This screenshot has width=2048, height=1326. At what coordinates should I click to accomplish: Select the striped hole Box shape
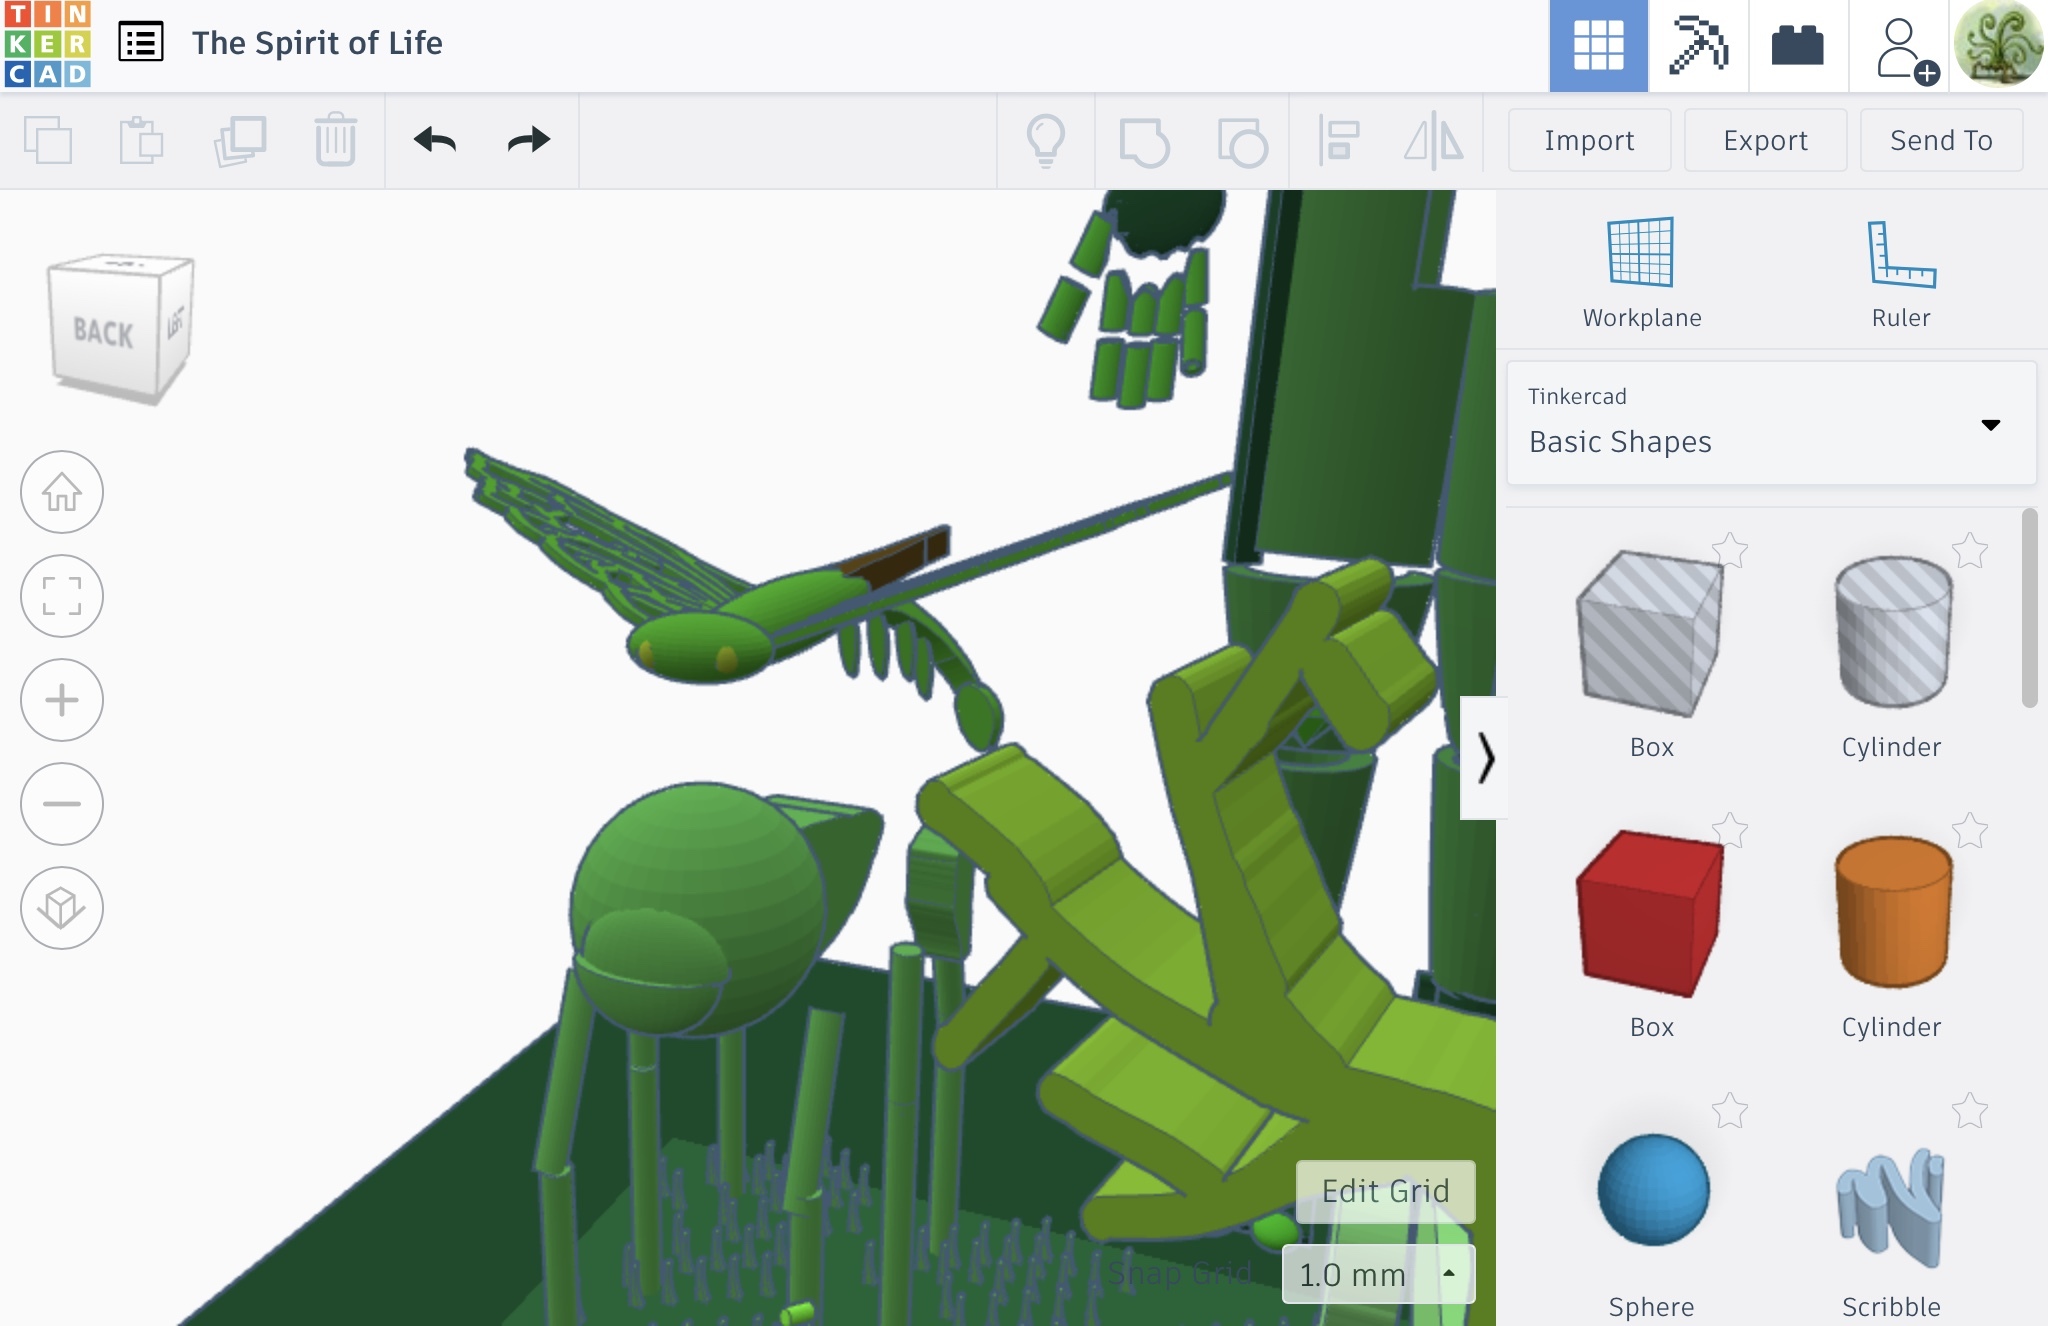click(x=1650, y=634)
